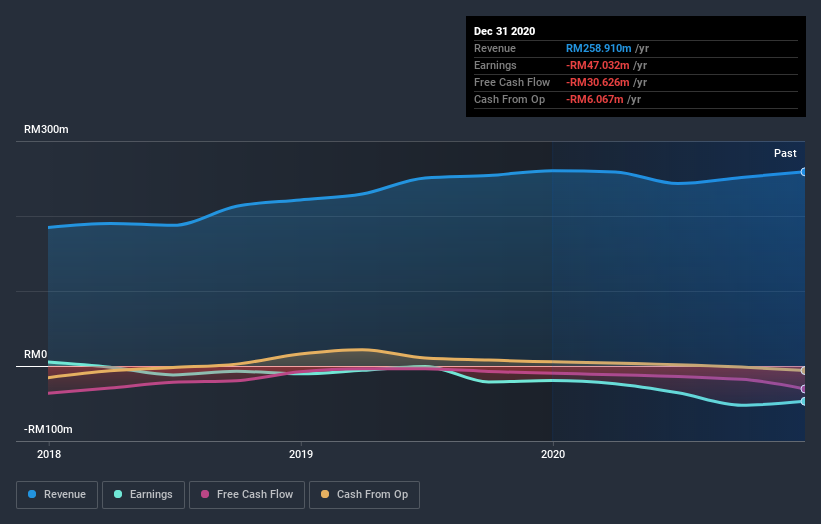Image resolution: width=821 pixels, height=524 pixels.
Task: Click the -RM47.032m earnings value
Action: click(597, 65)
